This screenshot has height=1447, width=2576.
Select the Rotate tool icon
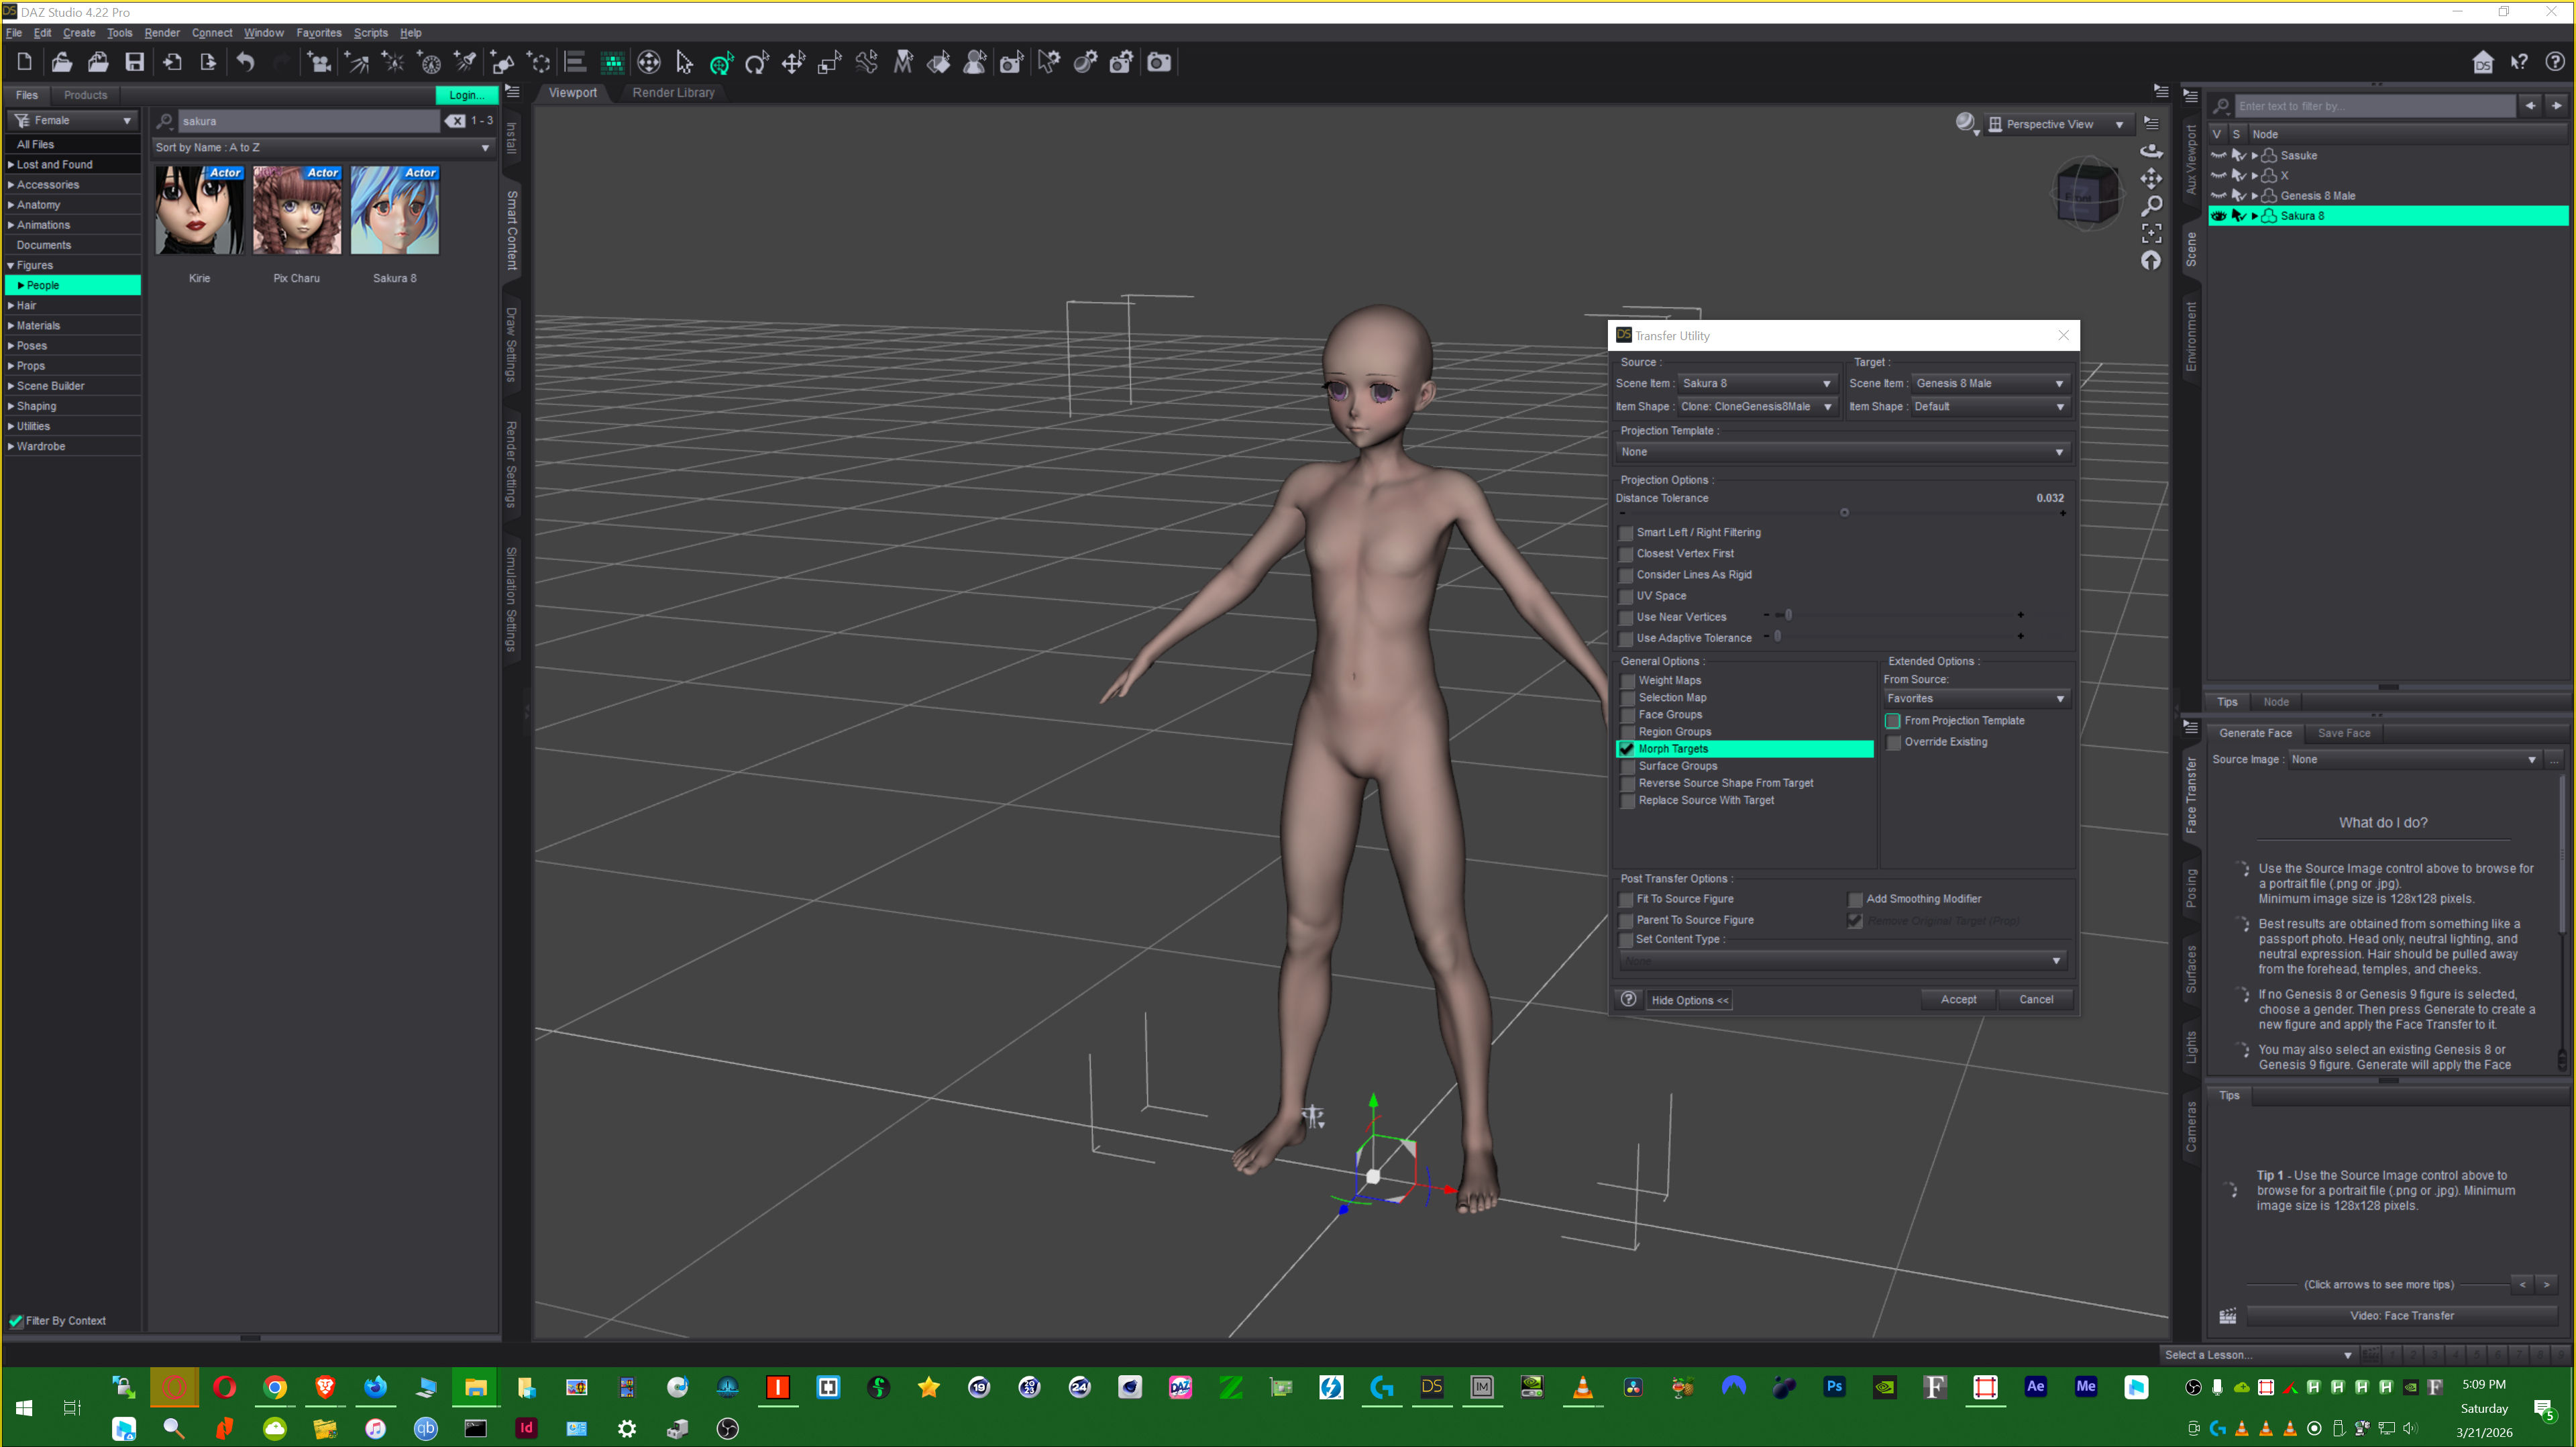click(x=757, y=63)
